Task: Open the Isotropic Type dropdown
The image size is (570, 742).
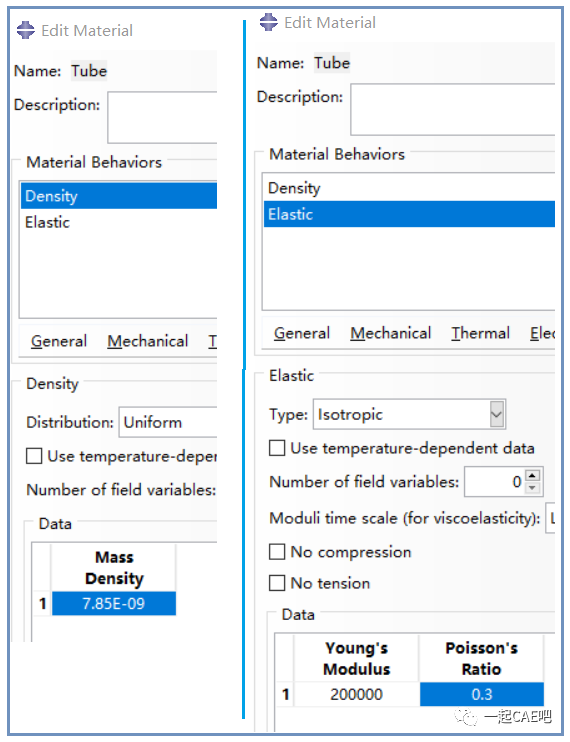Action: [x=410, y=415]
